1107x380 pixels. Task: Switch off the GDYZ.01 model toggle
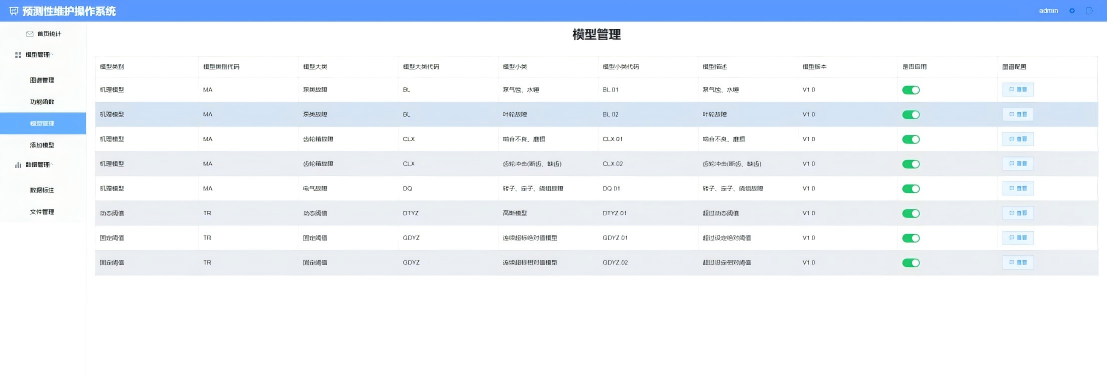(x=911, y=238)
